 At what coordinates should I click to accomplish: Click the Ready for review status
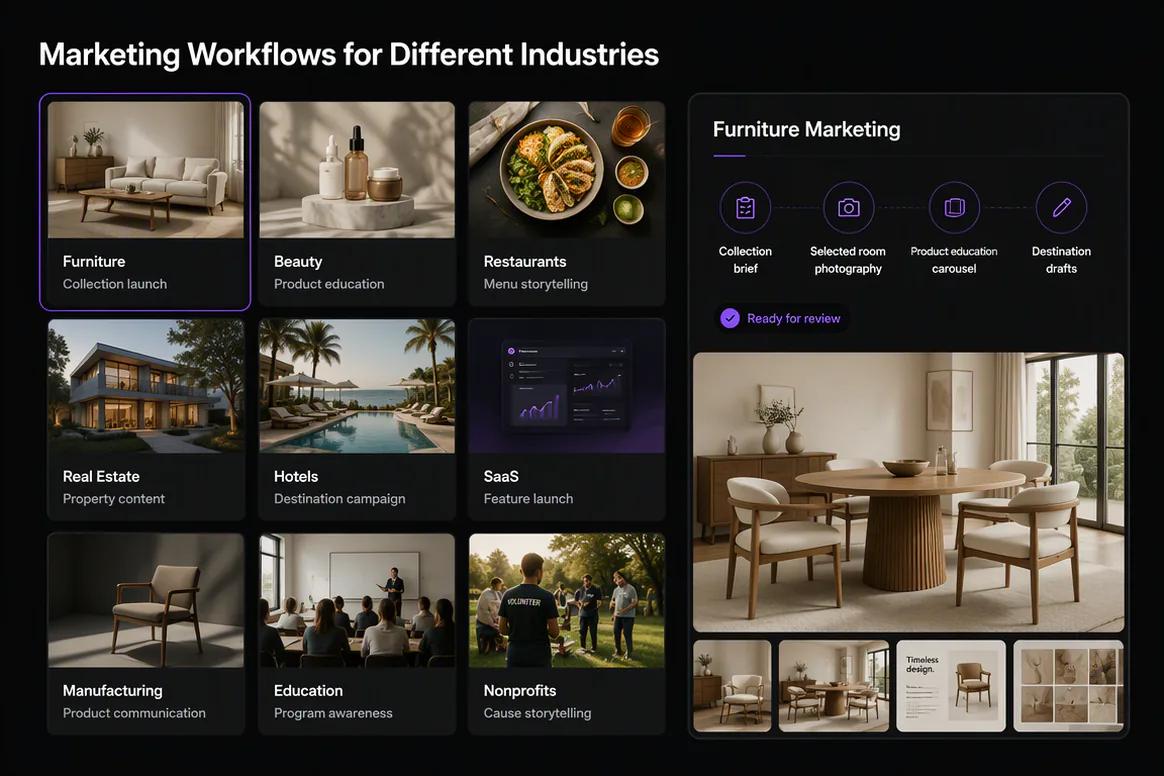(x=781, y=319)
